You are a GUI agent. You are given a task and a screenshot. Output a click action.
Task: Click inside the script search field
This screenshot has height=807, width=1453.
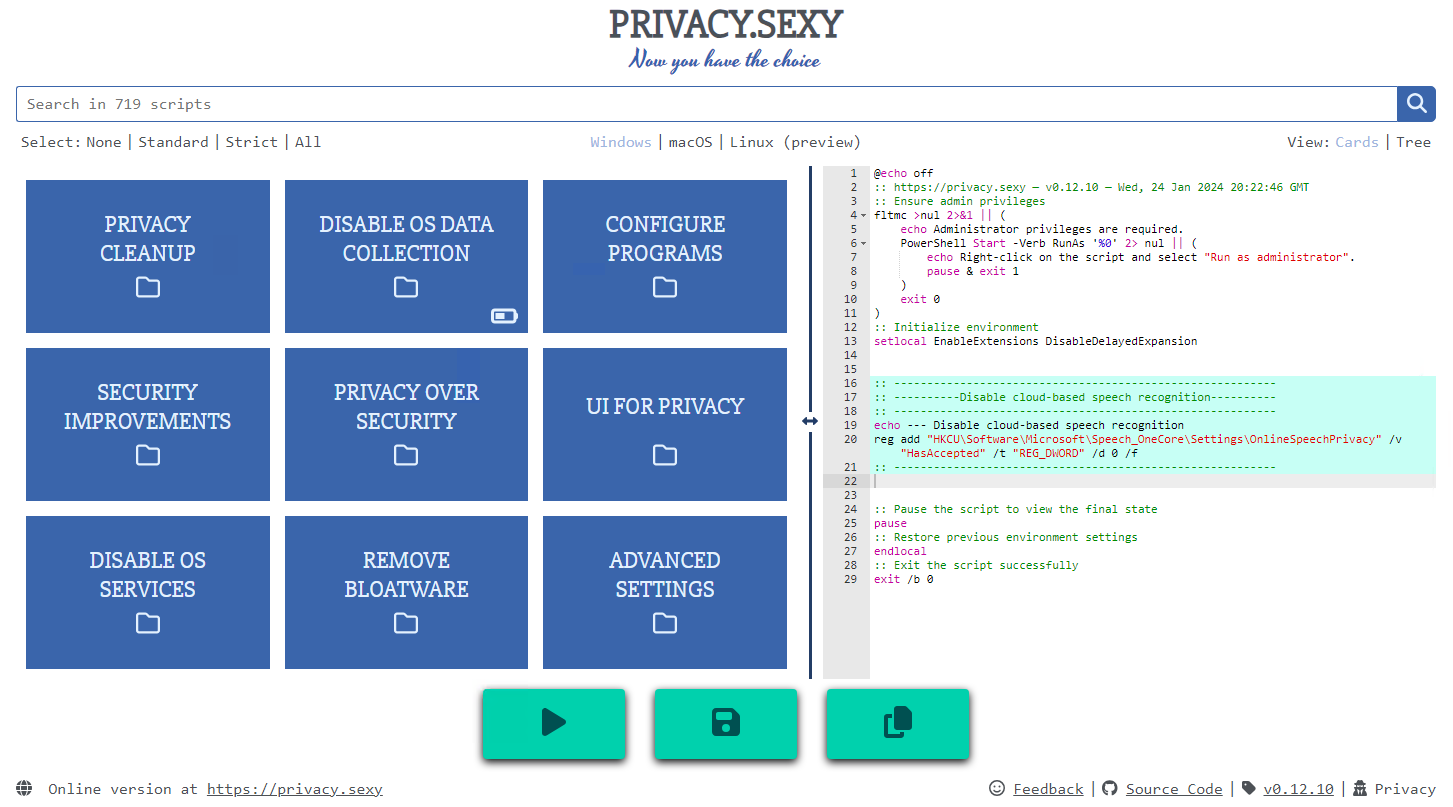(400, 103)
